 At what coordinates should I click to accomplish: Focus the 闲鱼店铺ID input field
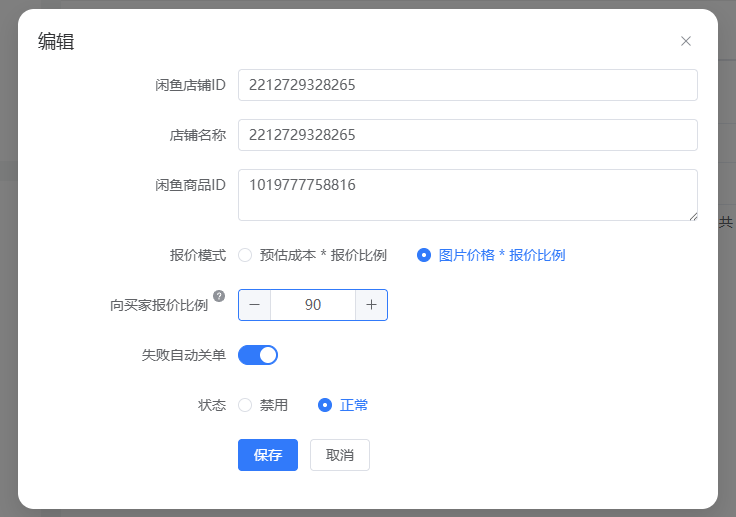click(467, 85)
